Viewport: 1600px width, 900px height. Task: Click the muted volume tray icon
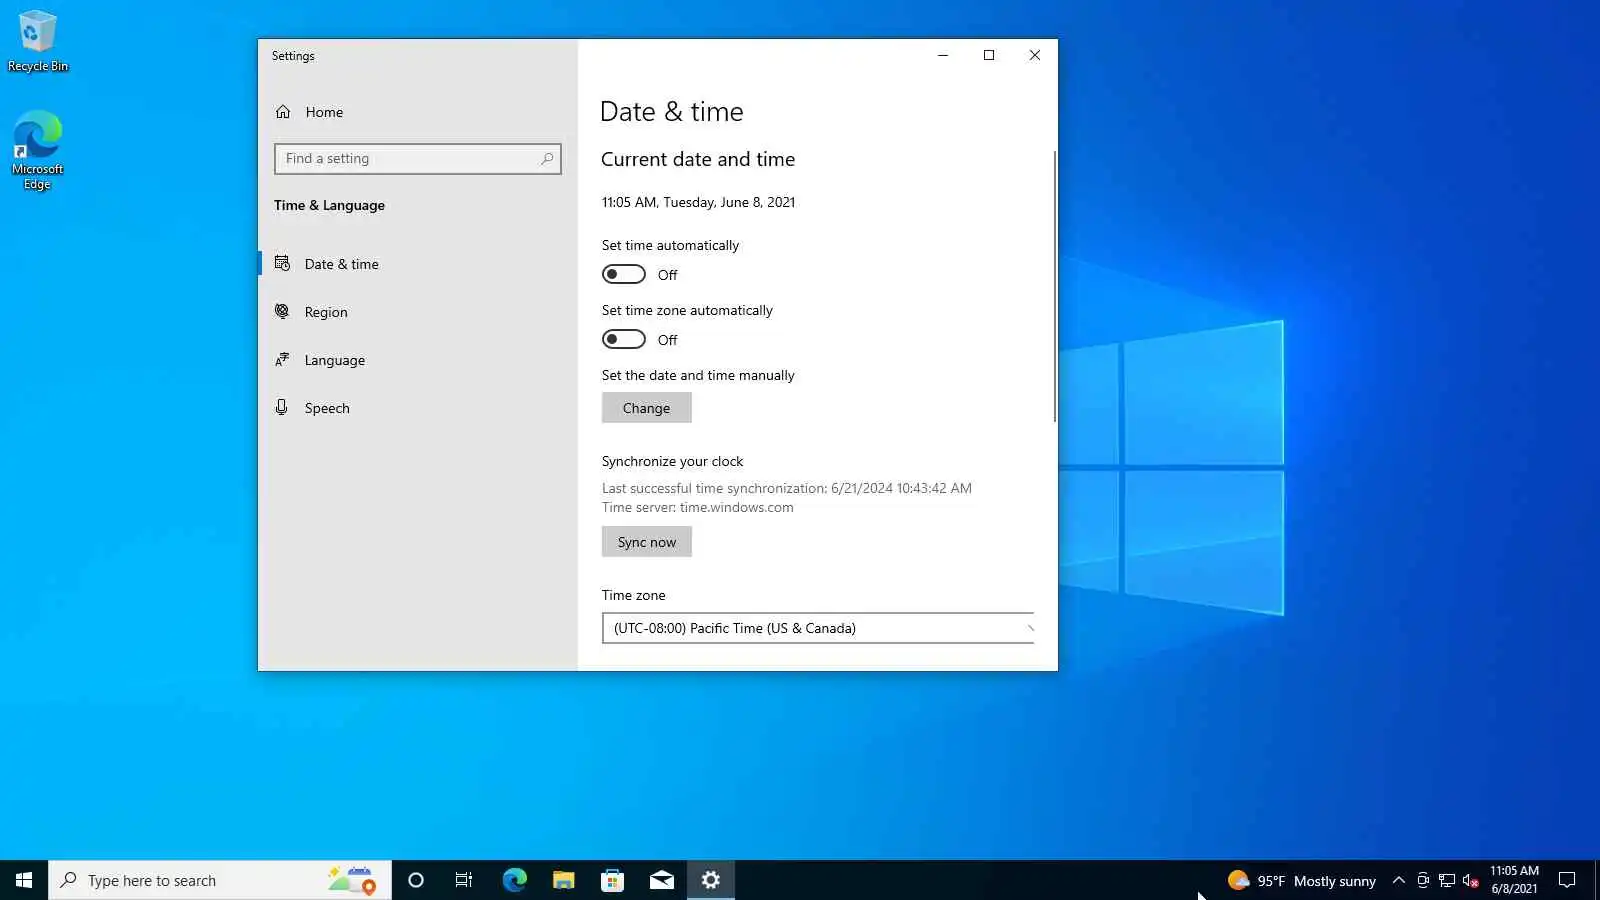(1470, 880)
